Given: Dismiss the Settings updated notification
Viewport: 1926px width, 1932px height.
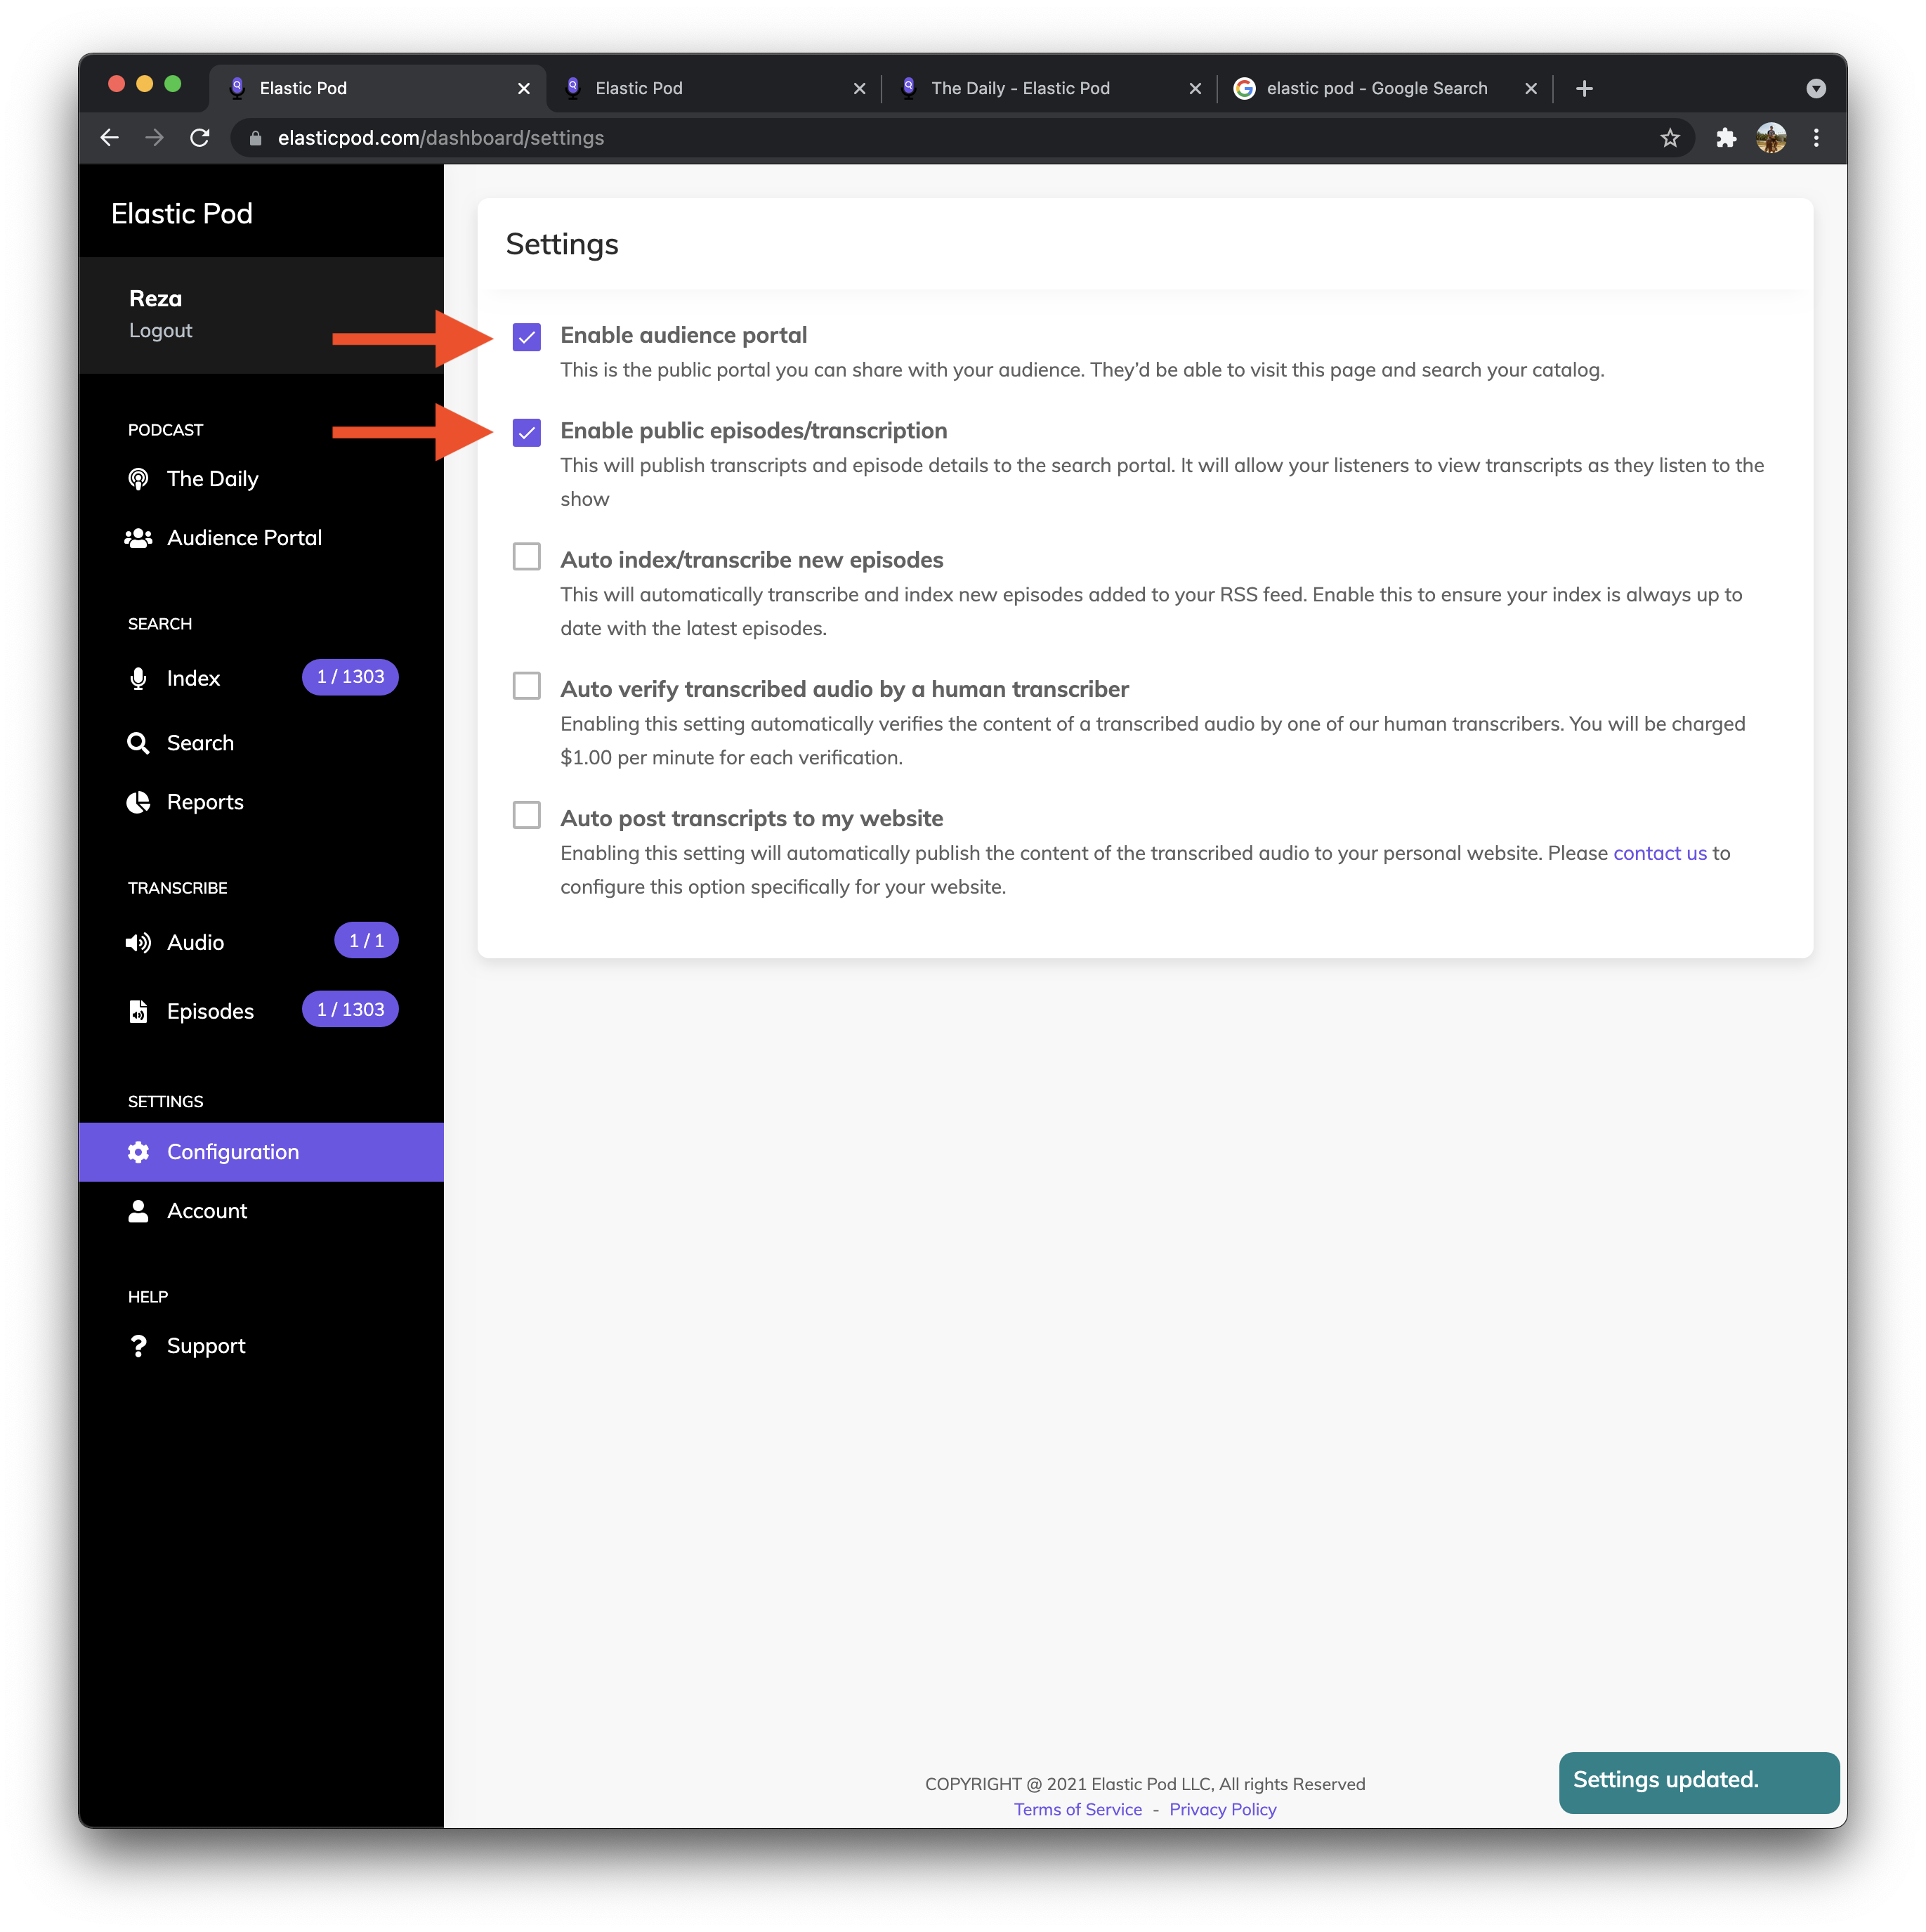Looking at the screenshot, I should coord(1698,1782).
